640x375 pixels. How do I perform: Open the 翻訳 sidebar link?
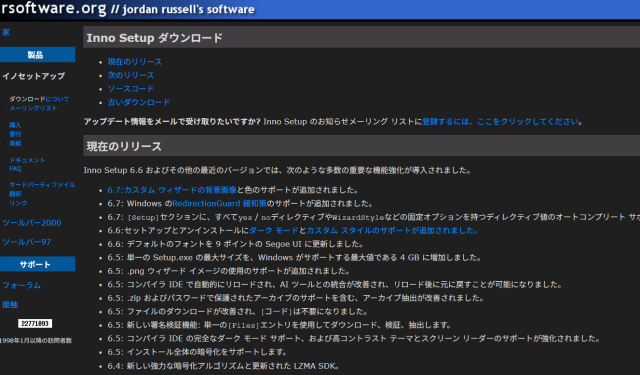pyautogui.click(x=15, y=194)
